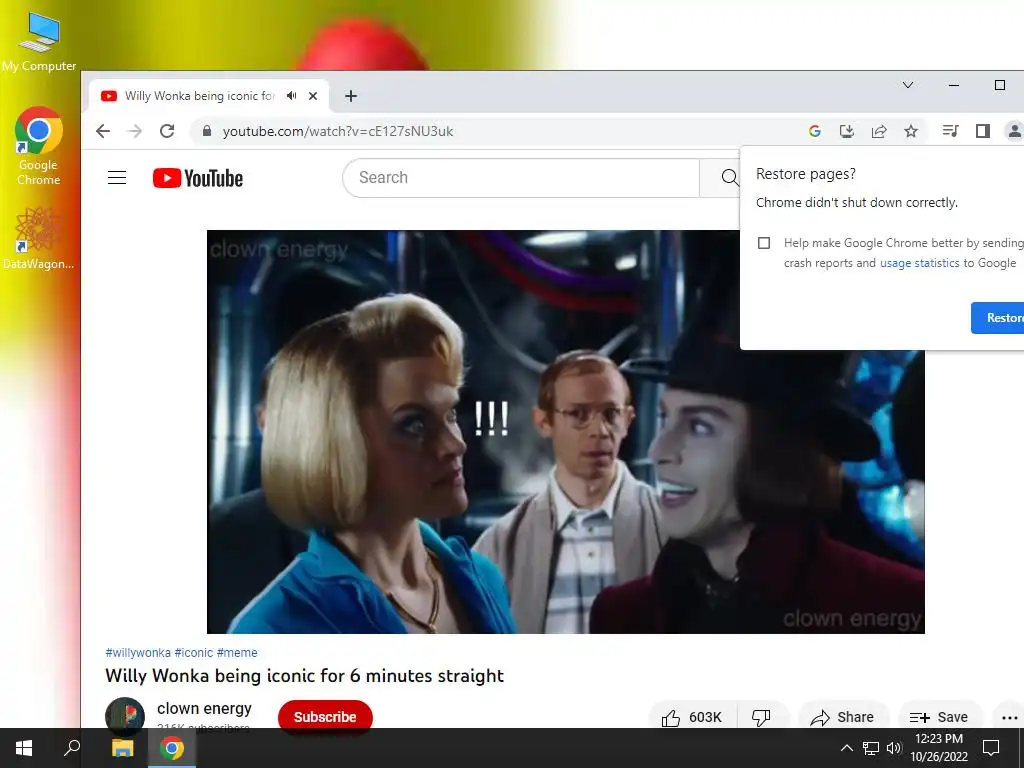Open media controls icon in toolbar
1024x768 pixels.
click(x=950, y=131)
